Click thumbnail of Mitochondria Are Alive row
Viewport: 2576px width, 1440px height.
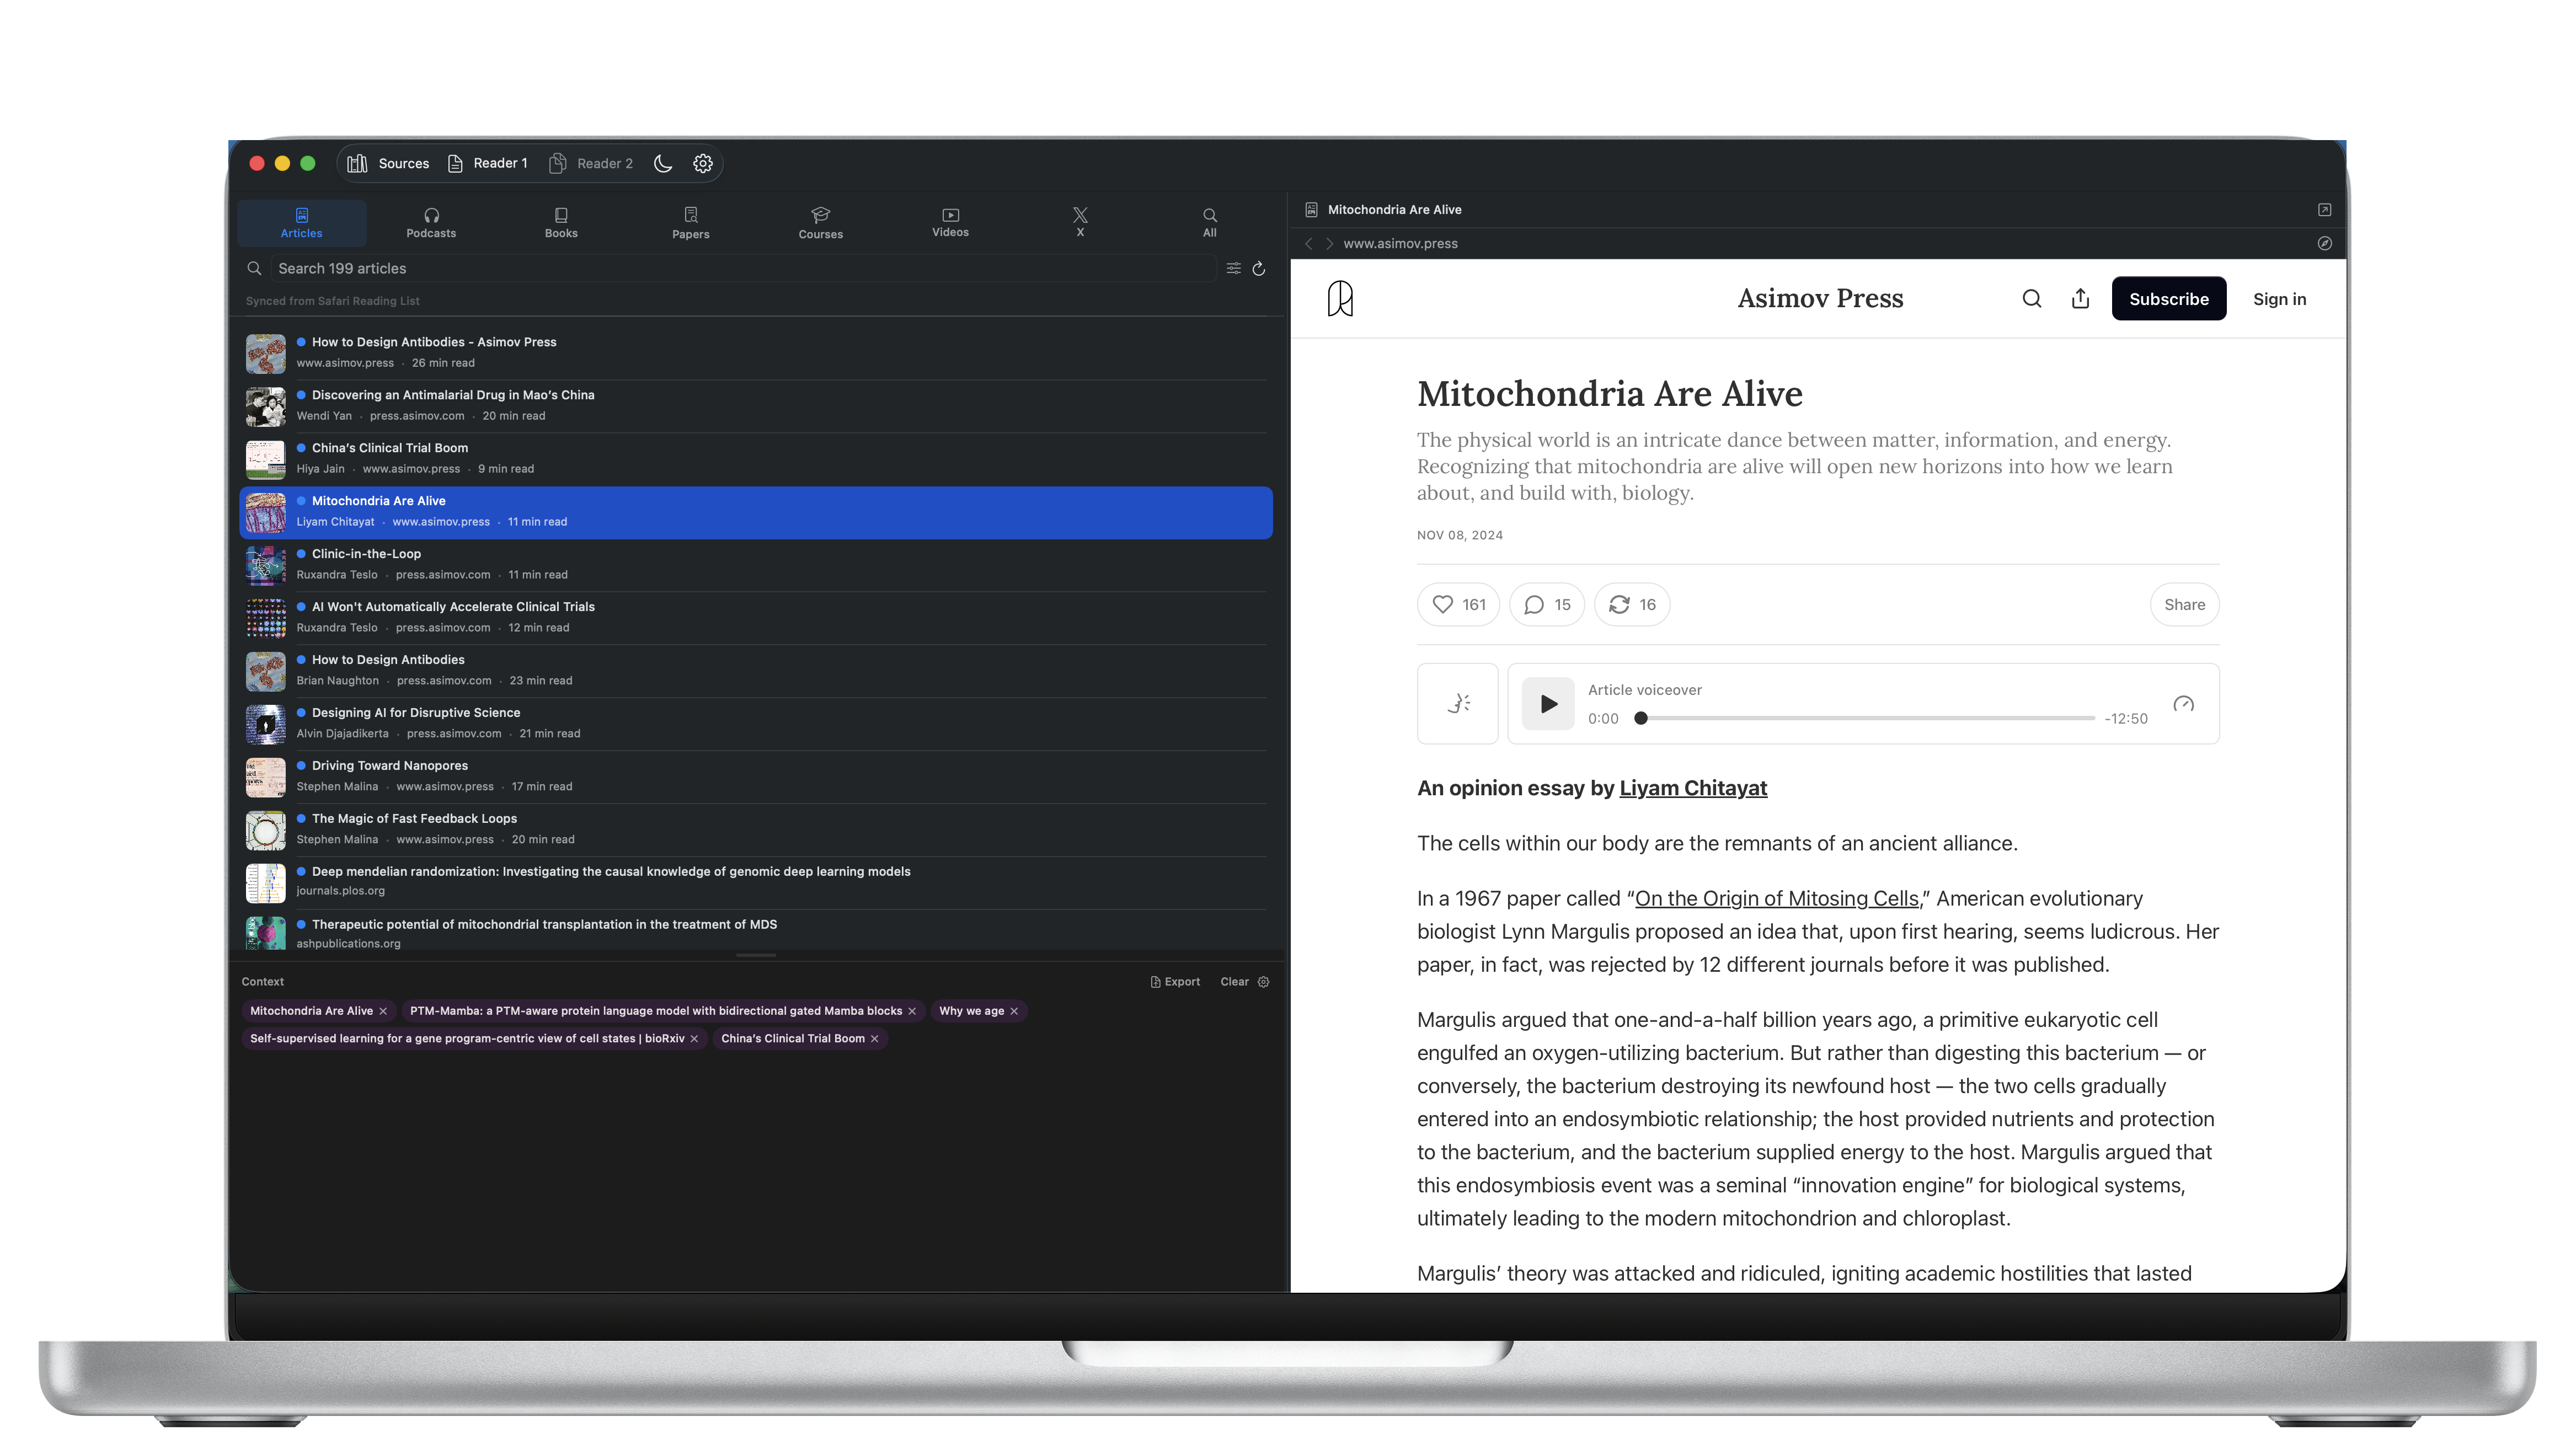pos(266,513)
